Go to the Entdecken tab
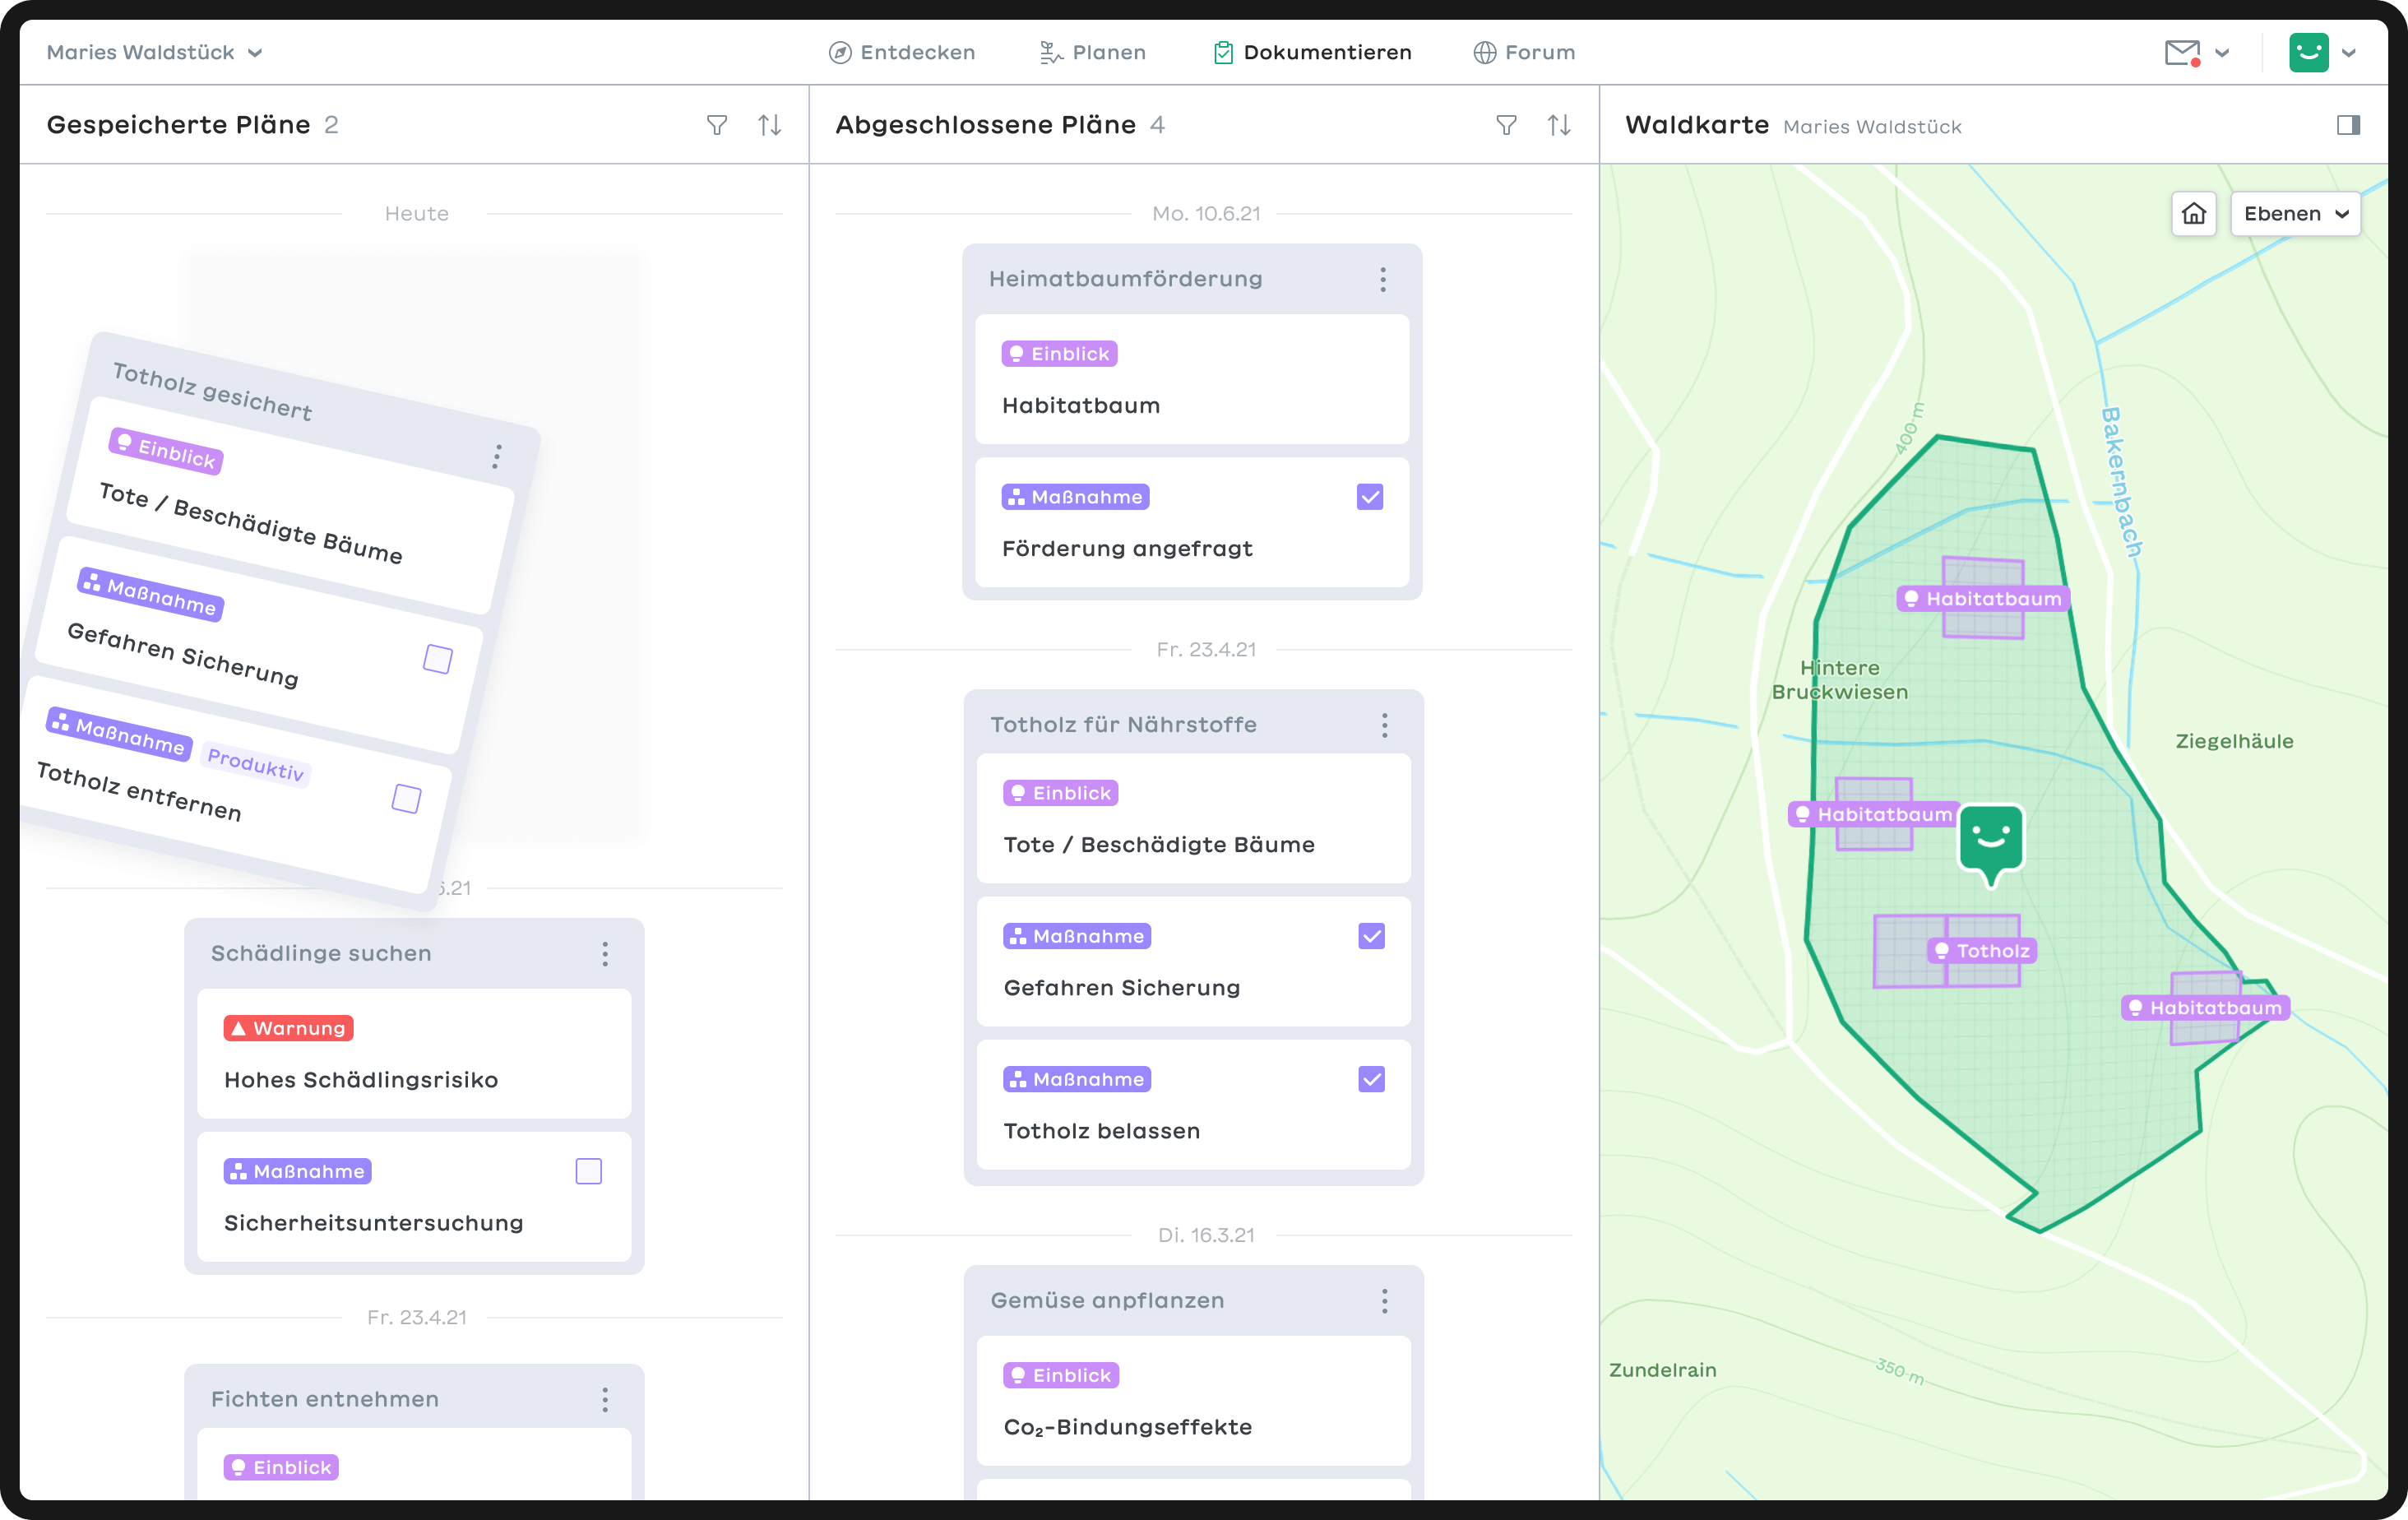 pyautogui.click(x=902, y=53)
